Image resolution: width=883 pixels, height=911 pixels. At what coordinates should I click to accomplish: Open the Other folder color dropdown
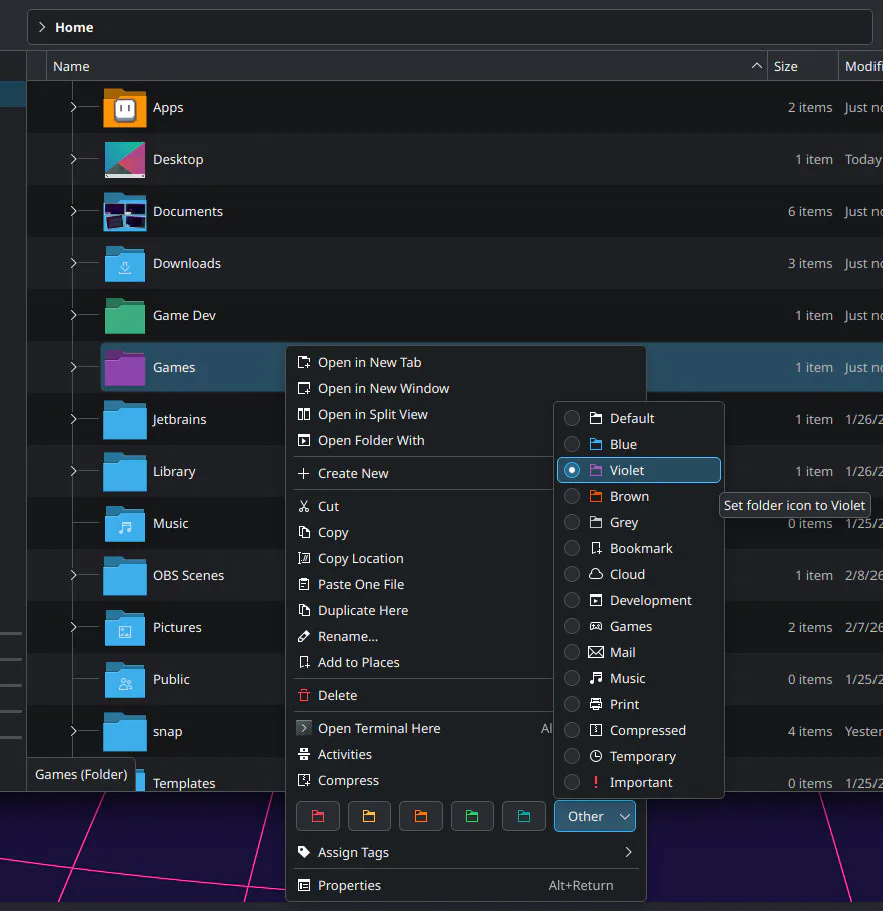[595, 816]
